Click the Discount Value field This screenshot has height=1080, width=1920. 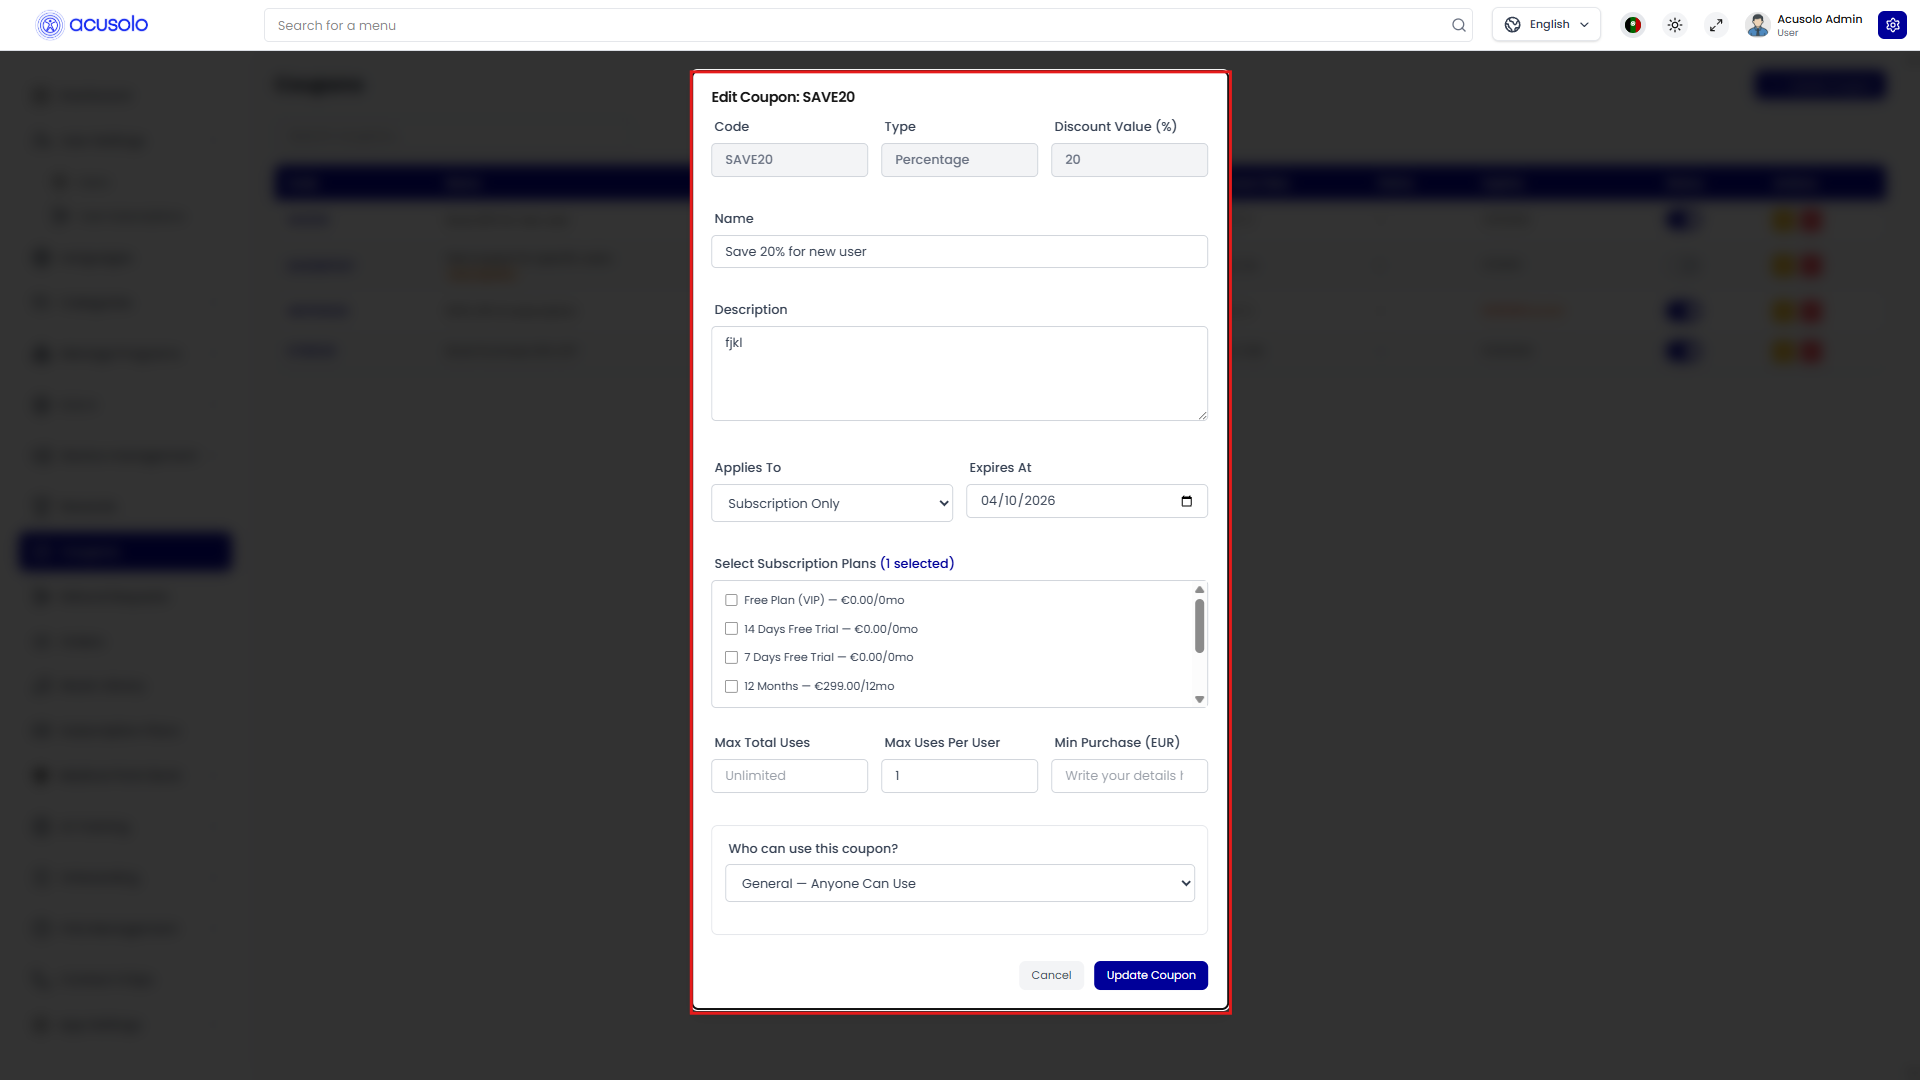coord(1129,160)
